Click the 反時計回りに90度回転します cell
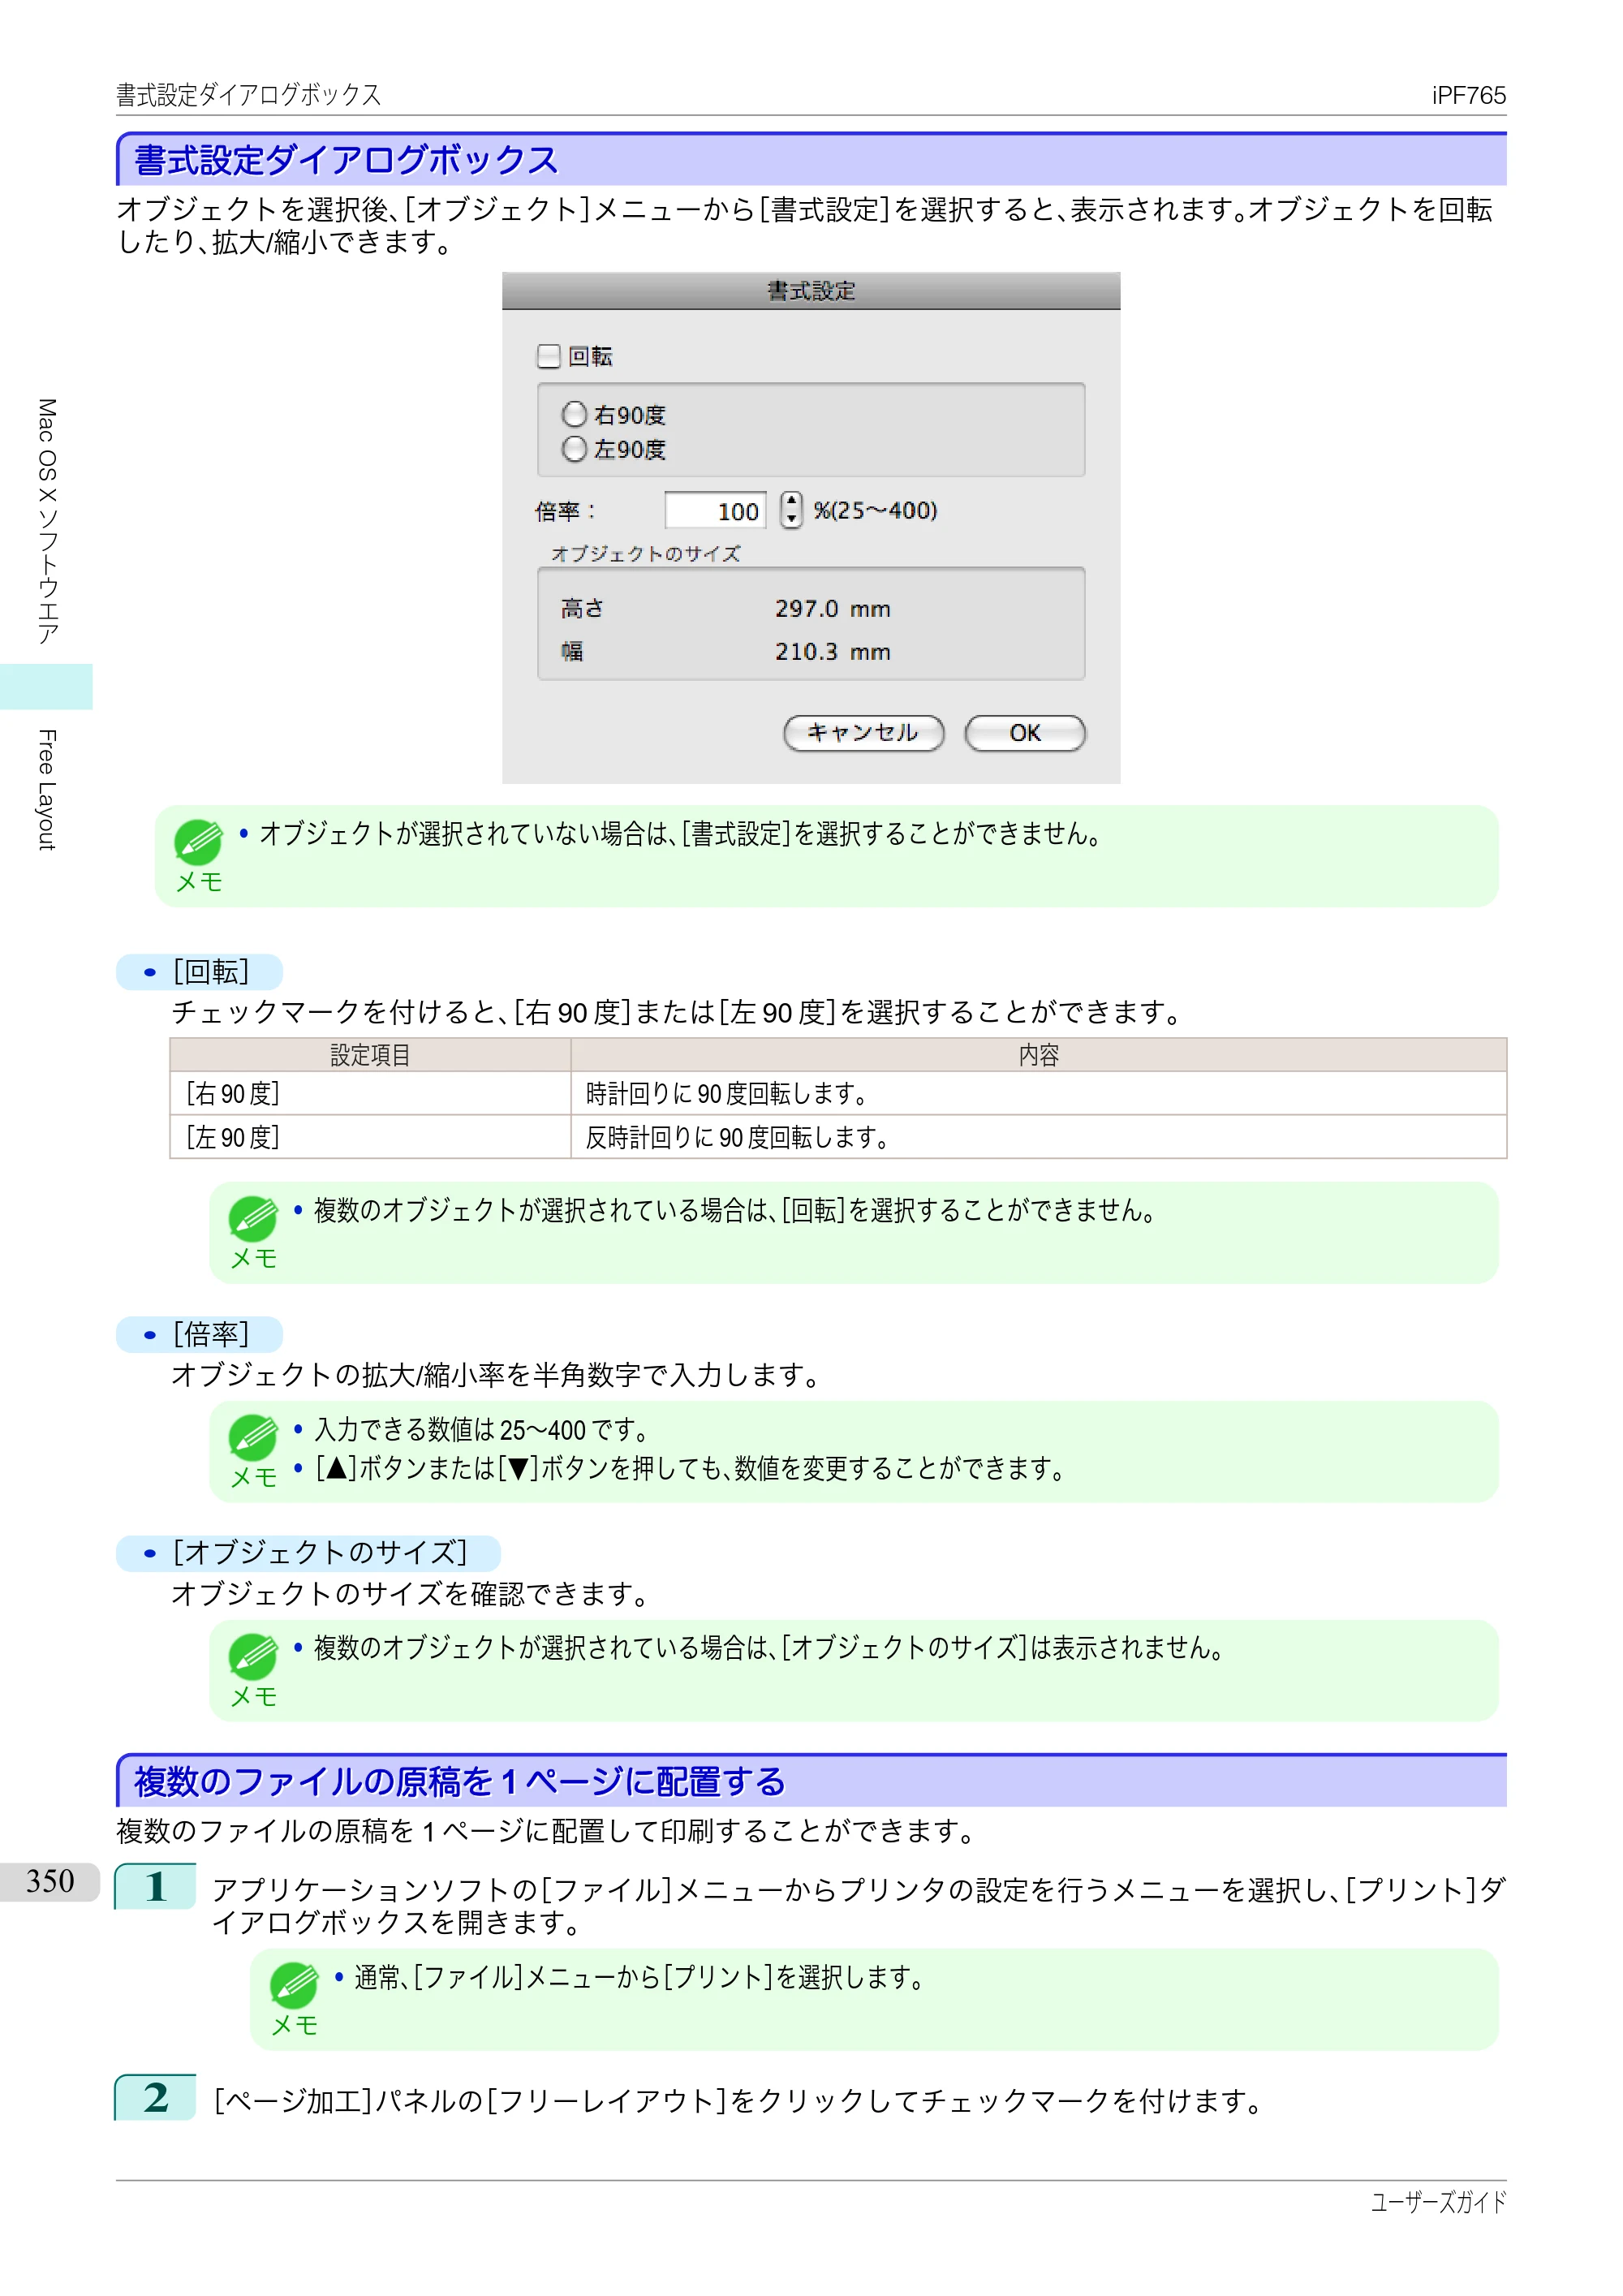Viewport: 1623px width, 2296px height. (x=1039, y=1137)
